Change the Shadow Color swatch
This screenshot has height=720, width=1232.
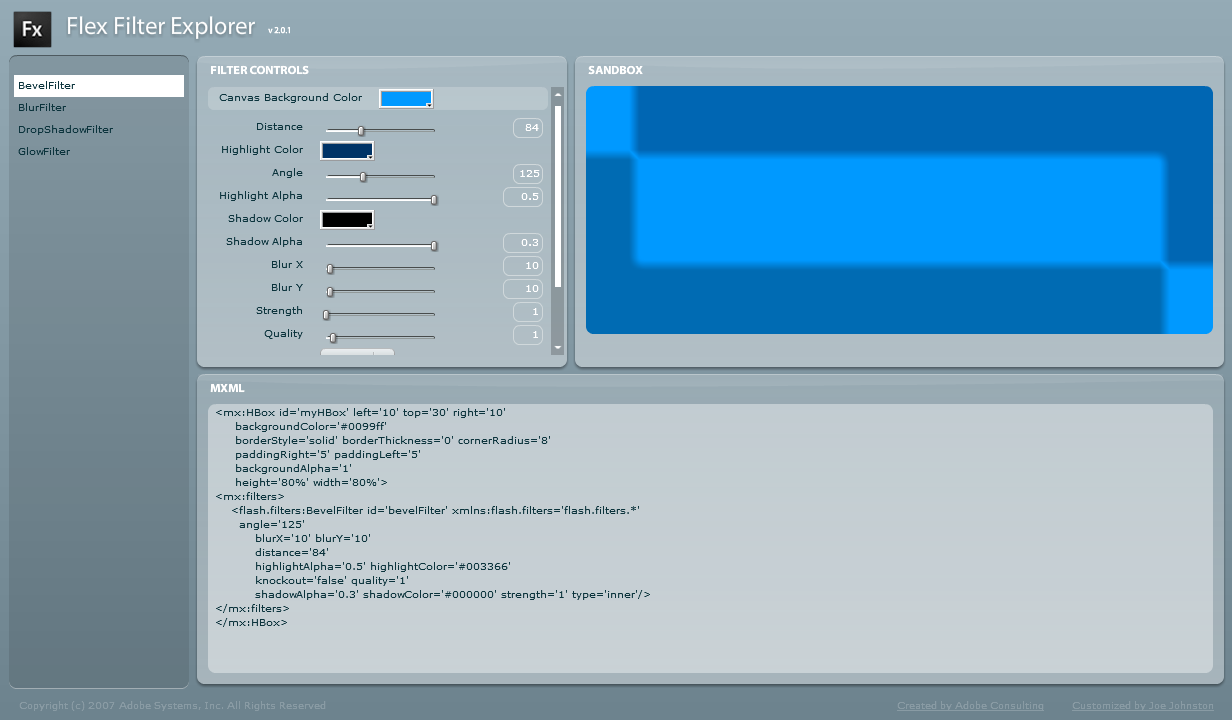344,219
